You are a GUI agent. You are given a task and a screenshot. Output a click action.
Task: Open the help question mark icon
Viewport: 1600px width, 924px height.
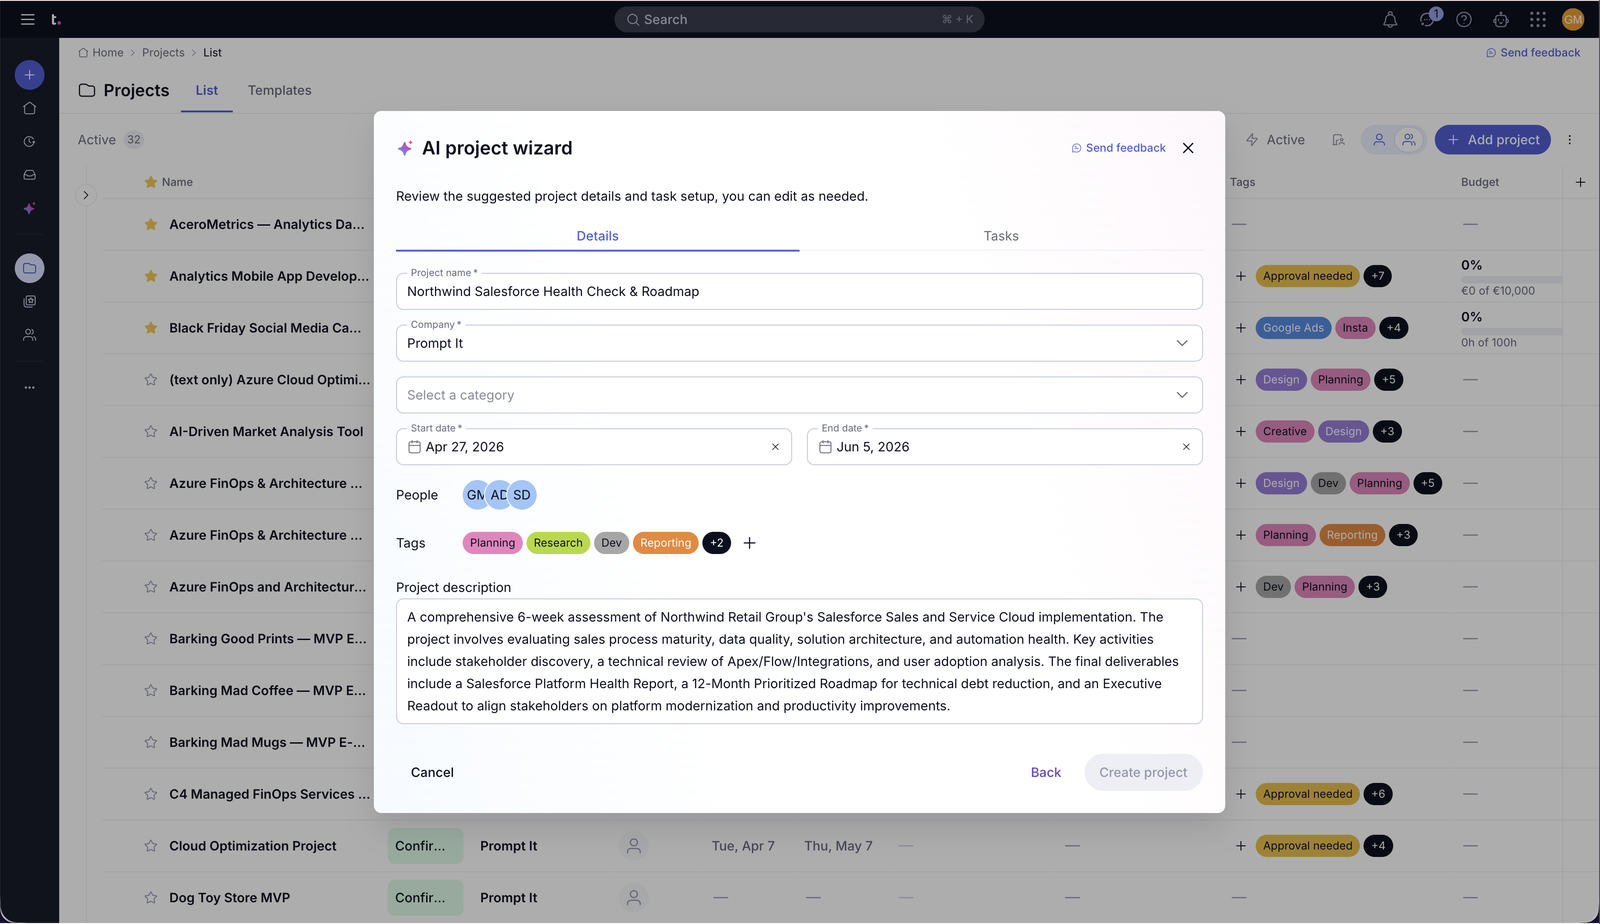tap(1464, 19)
